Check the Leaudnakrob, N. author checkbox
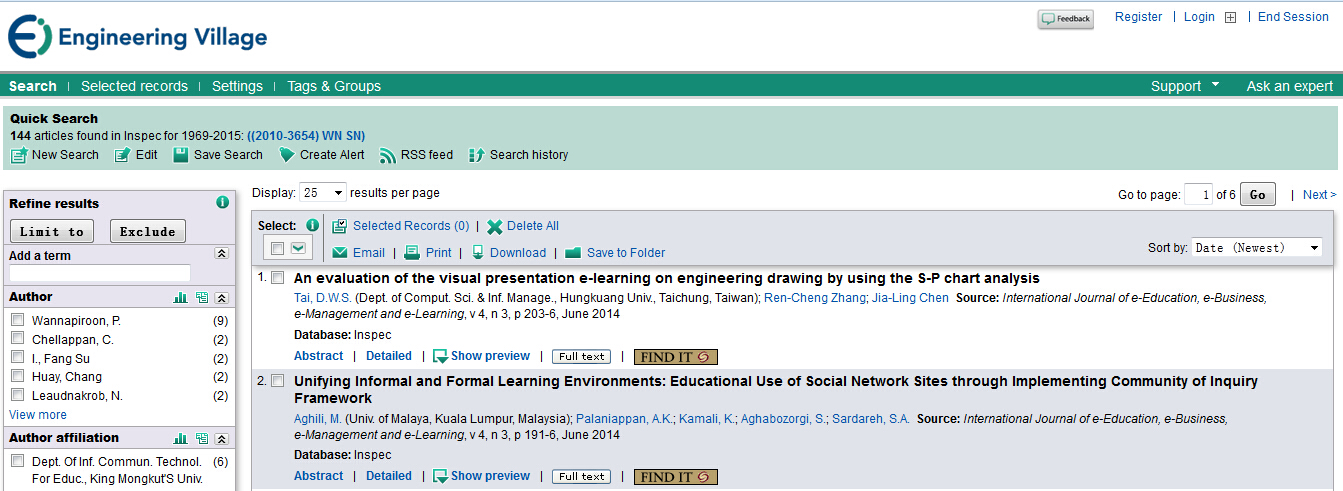The image size is (1343, 491). point(17,395)
